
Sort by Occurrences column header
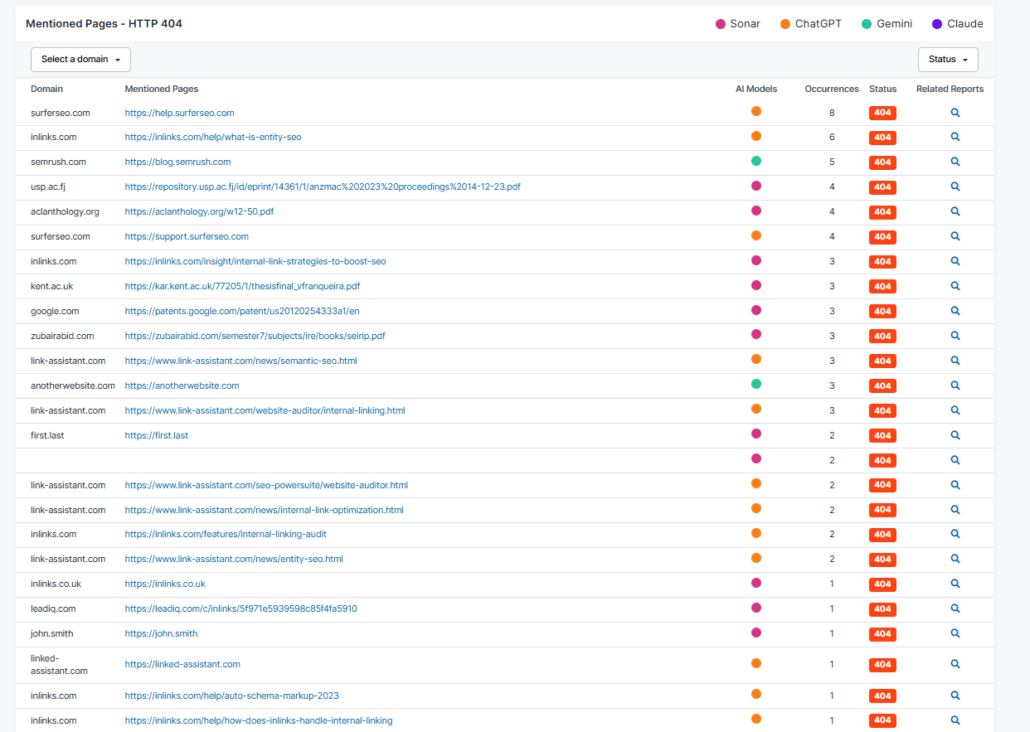click(832, 89)
